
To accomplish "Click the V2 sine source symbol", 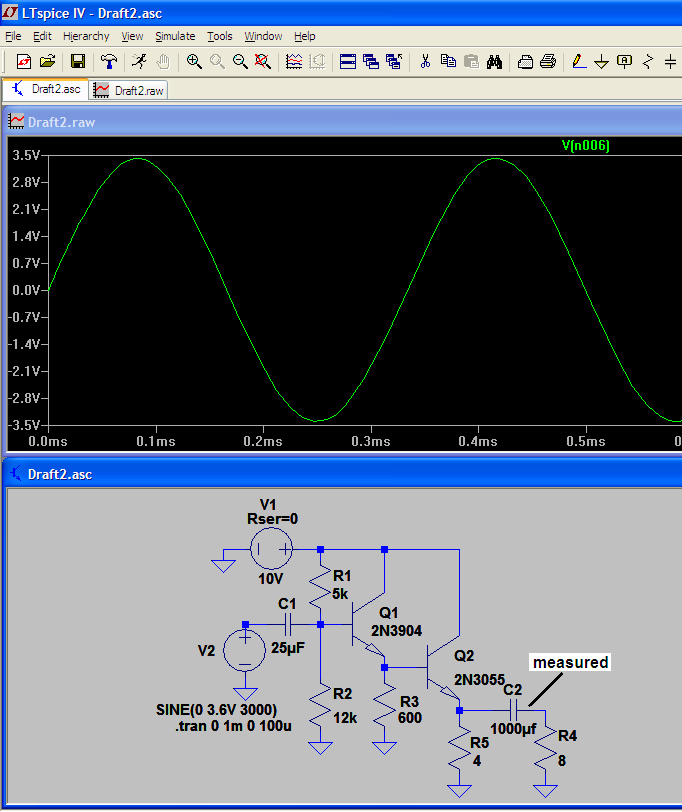I will click(244, 650).
